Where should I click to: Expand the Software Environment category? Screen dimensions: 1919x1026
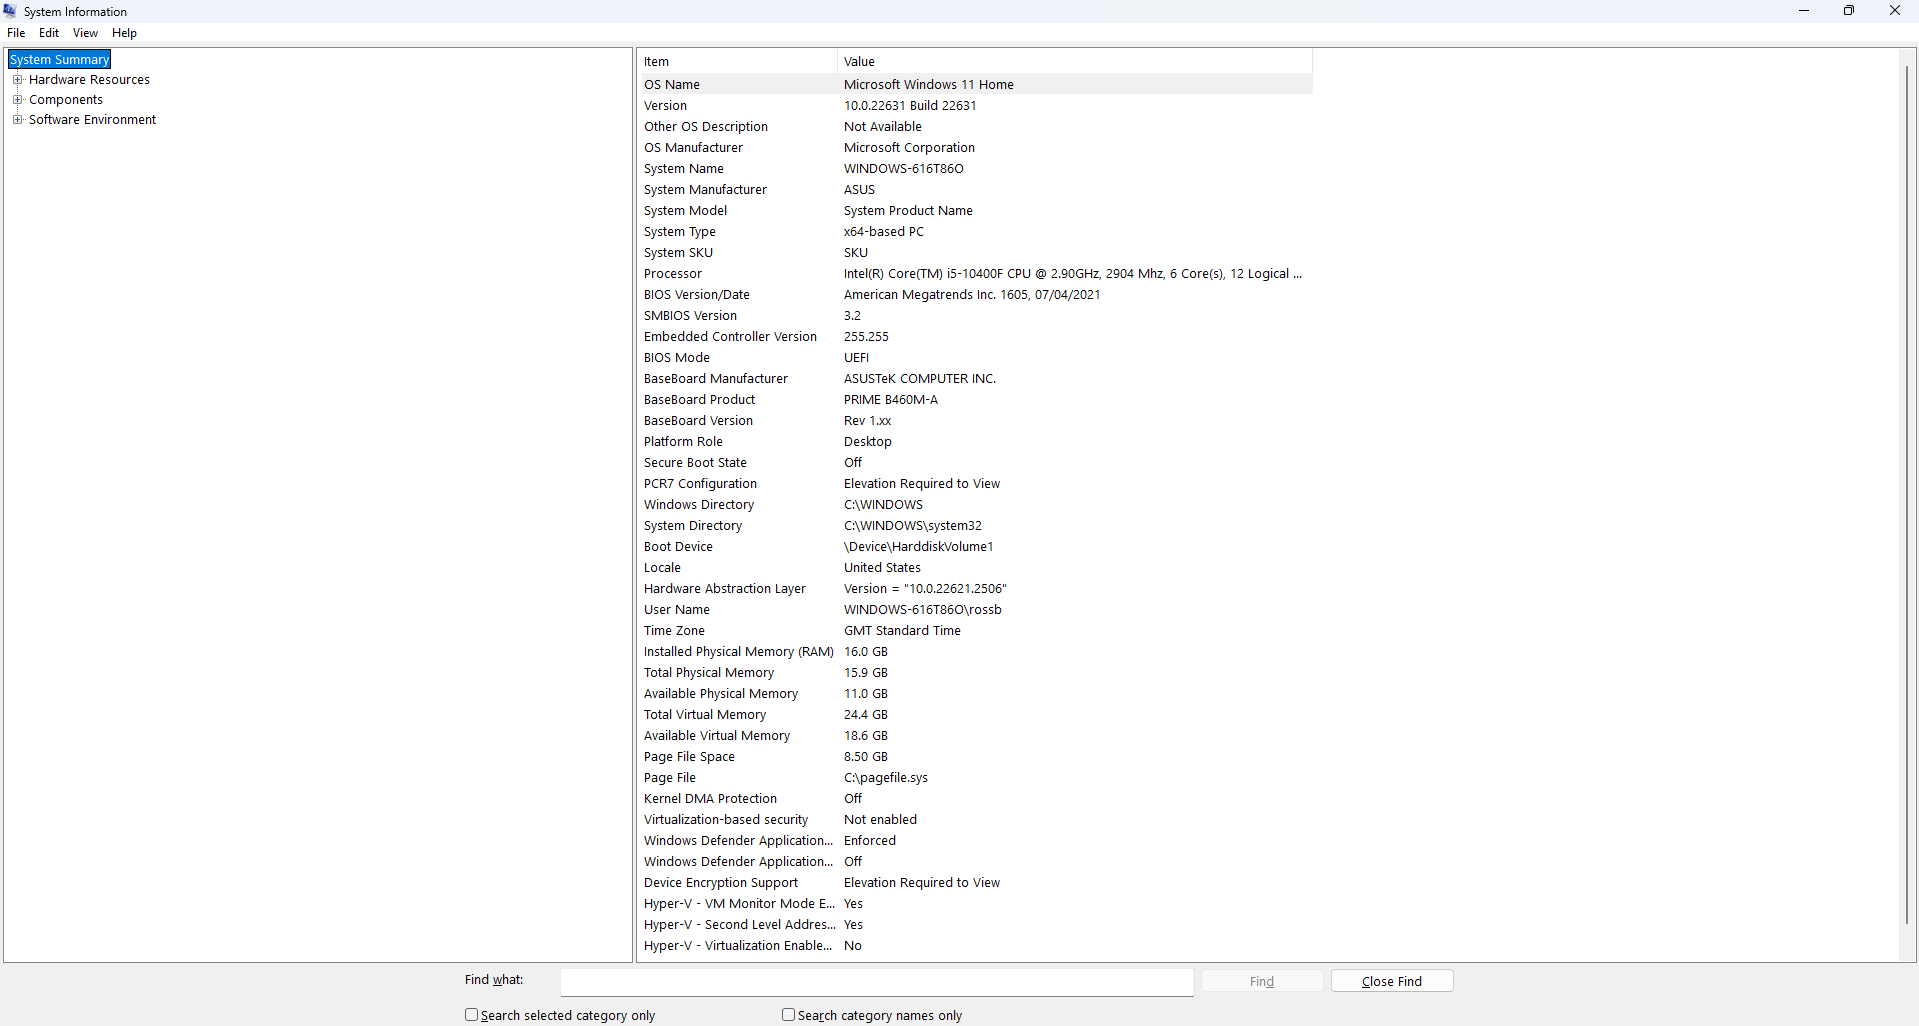click(18, 119)
